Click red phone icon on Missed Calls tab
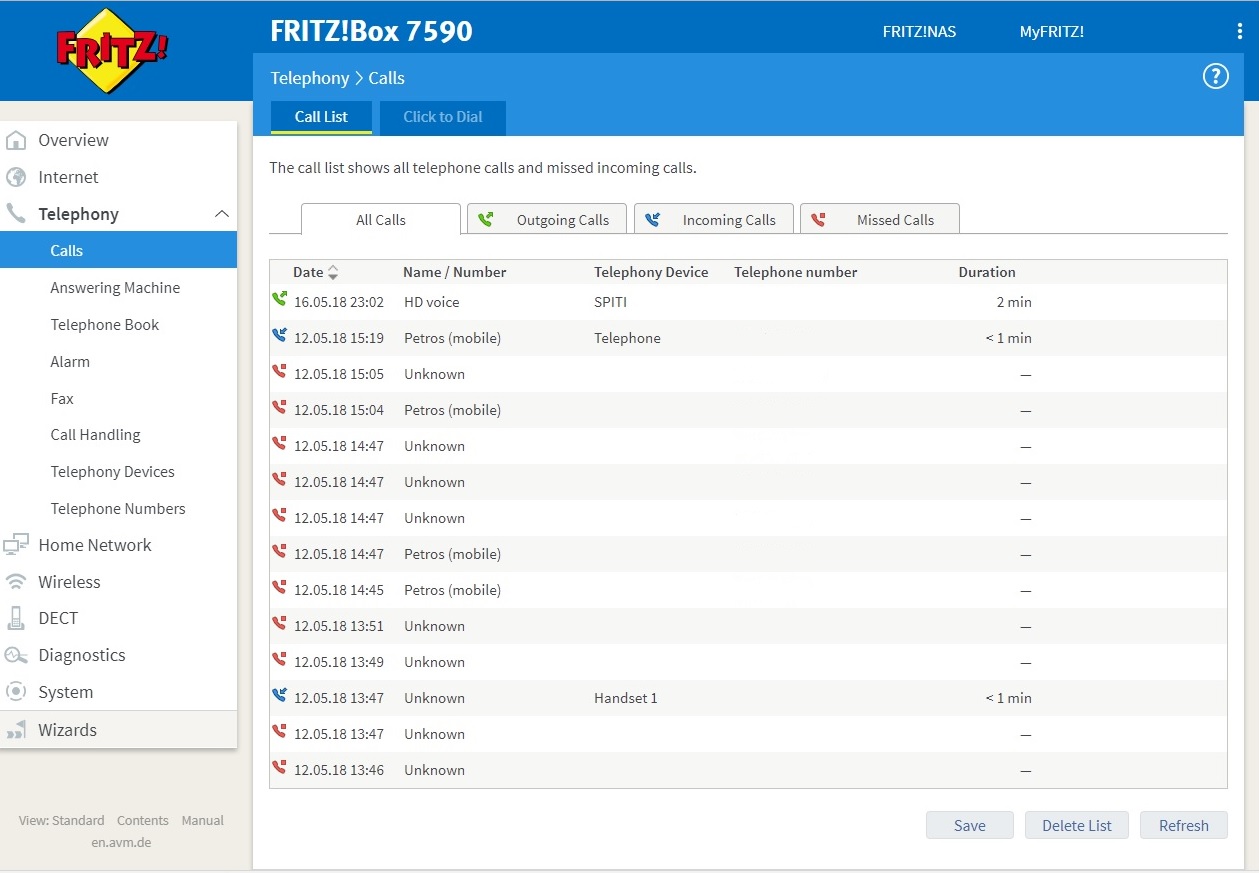Image resolution: width=1259 pixels, height=873 pixels. coord(818,219)
